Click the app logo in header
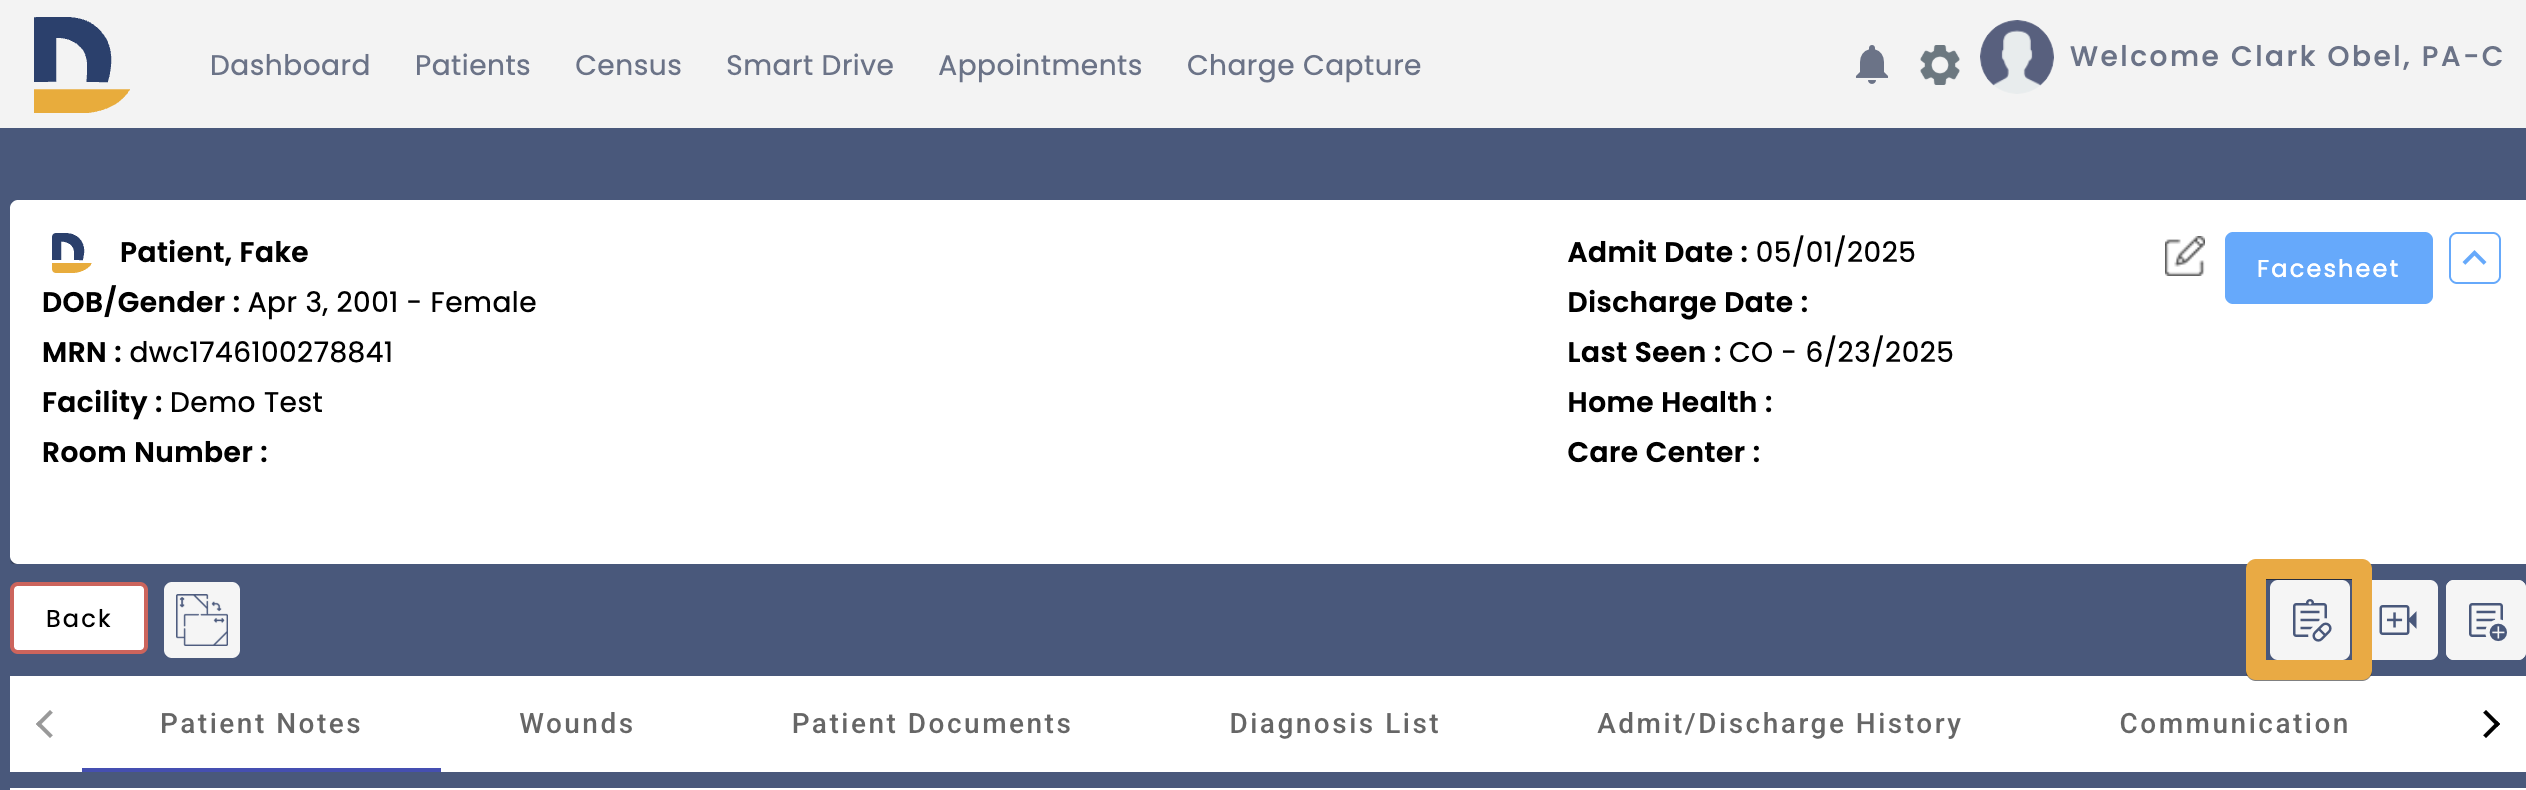 coord(80,65)
